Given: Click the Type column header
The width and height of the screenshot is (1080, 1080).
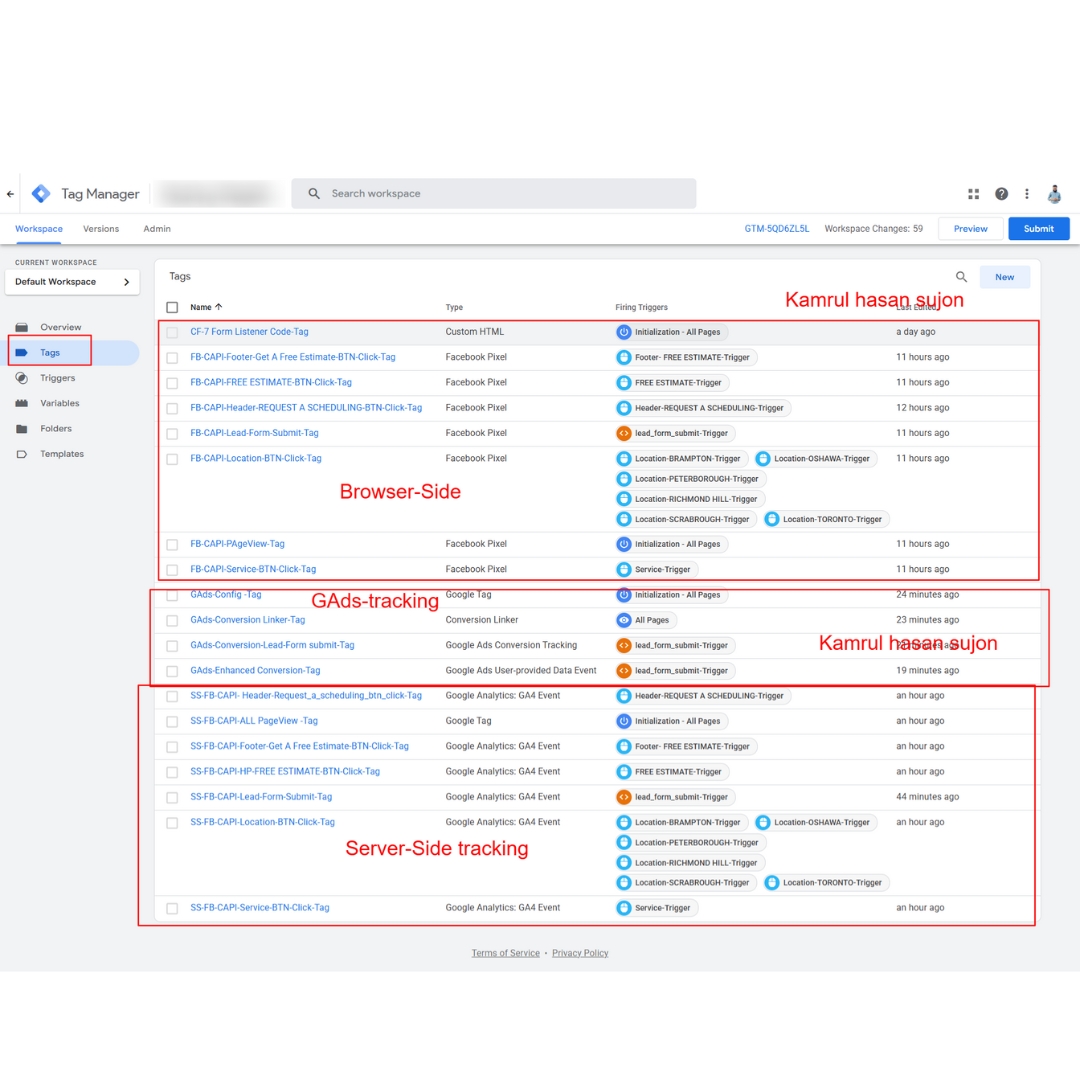Looking at the screenshot, I should click(454, 307).
